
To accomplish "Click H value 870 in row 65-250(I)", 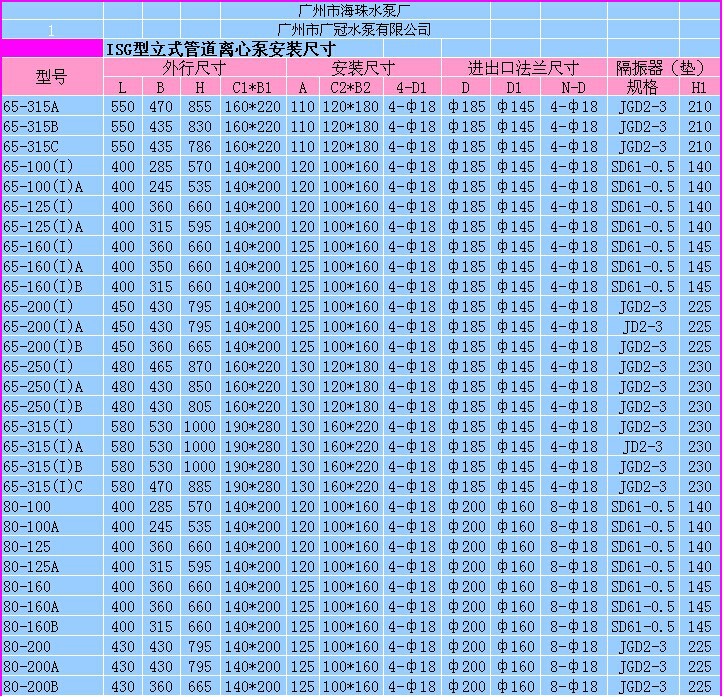I will (x=200, y=367).
